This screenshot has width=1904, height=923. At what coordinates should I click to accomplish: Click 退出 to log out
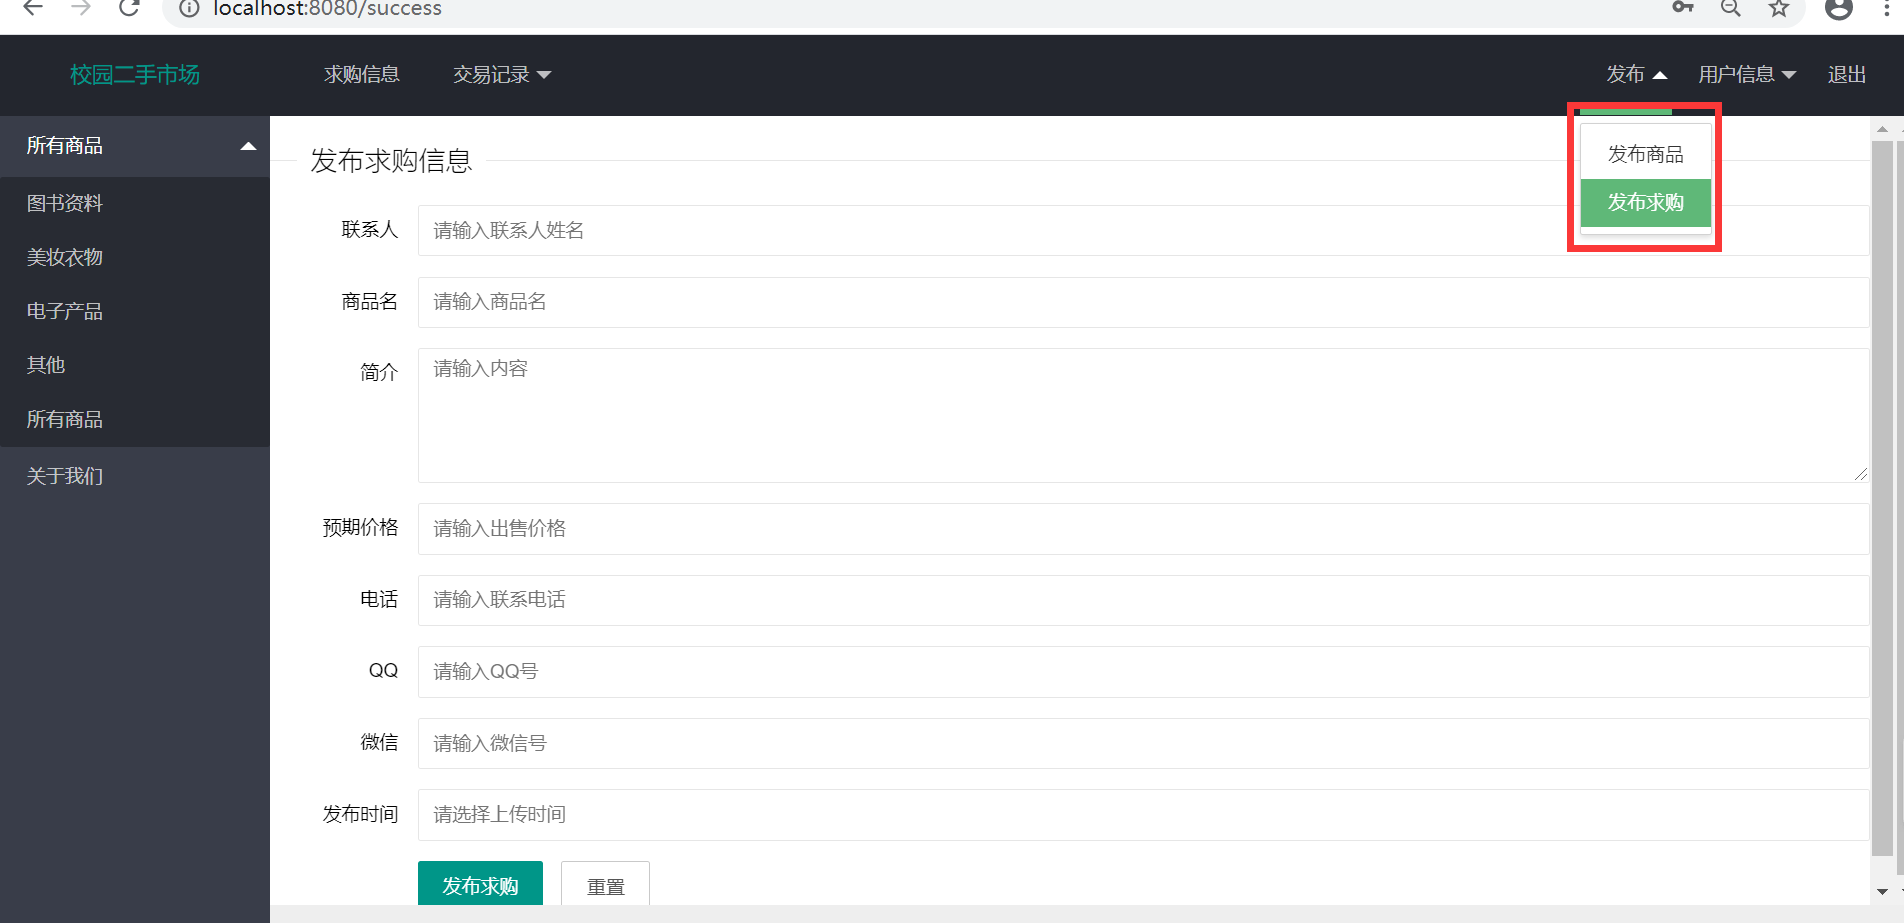pyautogui.click(x=1847, y=75)
